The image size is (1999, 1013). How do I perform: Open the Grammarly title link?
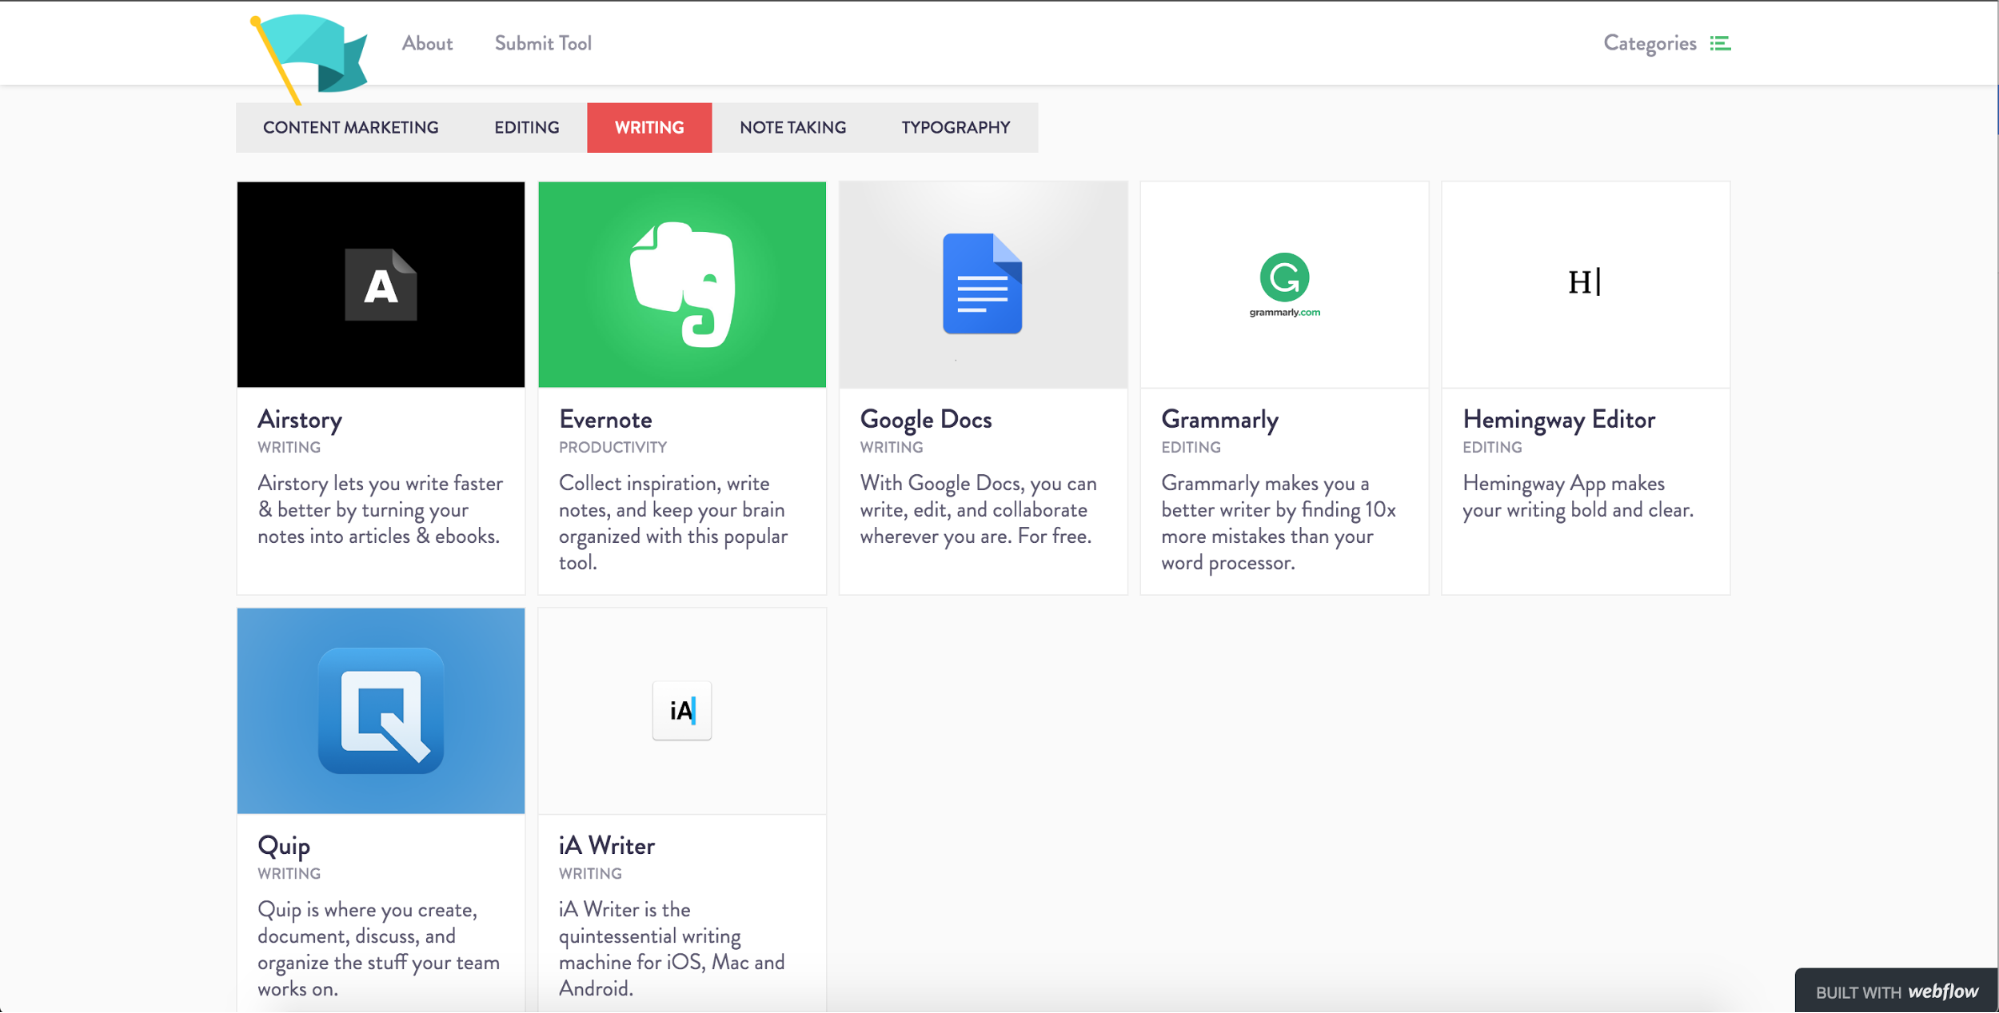click(x=1220, y=420)
